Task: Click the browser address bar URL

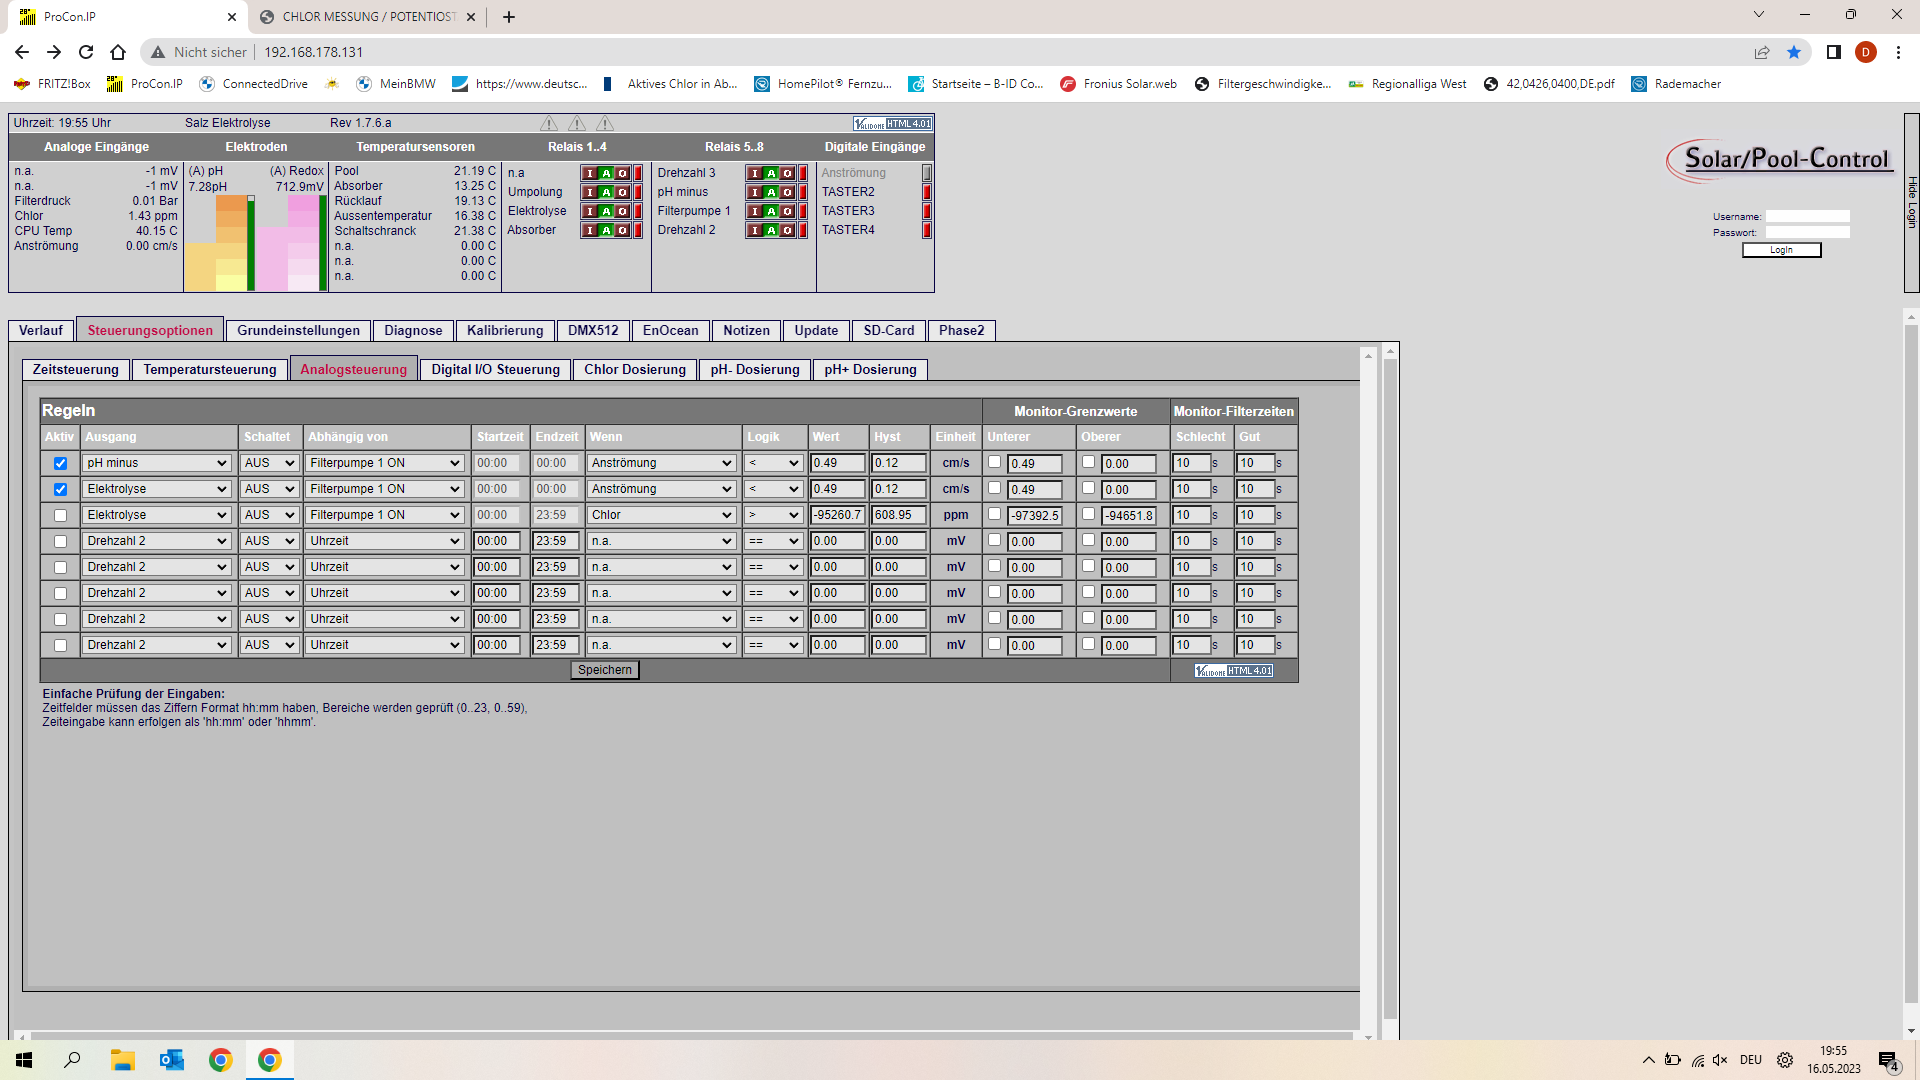Action: [313, 52]
